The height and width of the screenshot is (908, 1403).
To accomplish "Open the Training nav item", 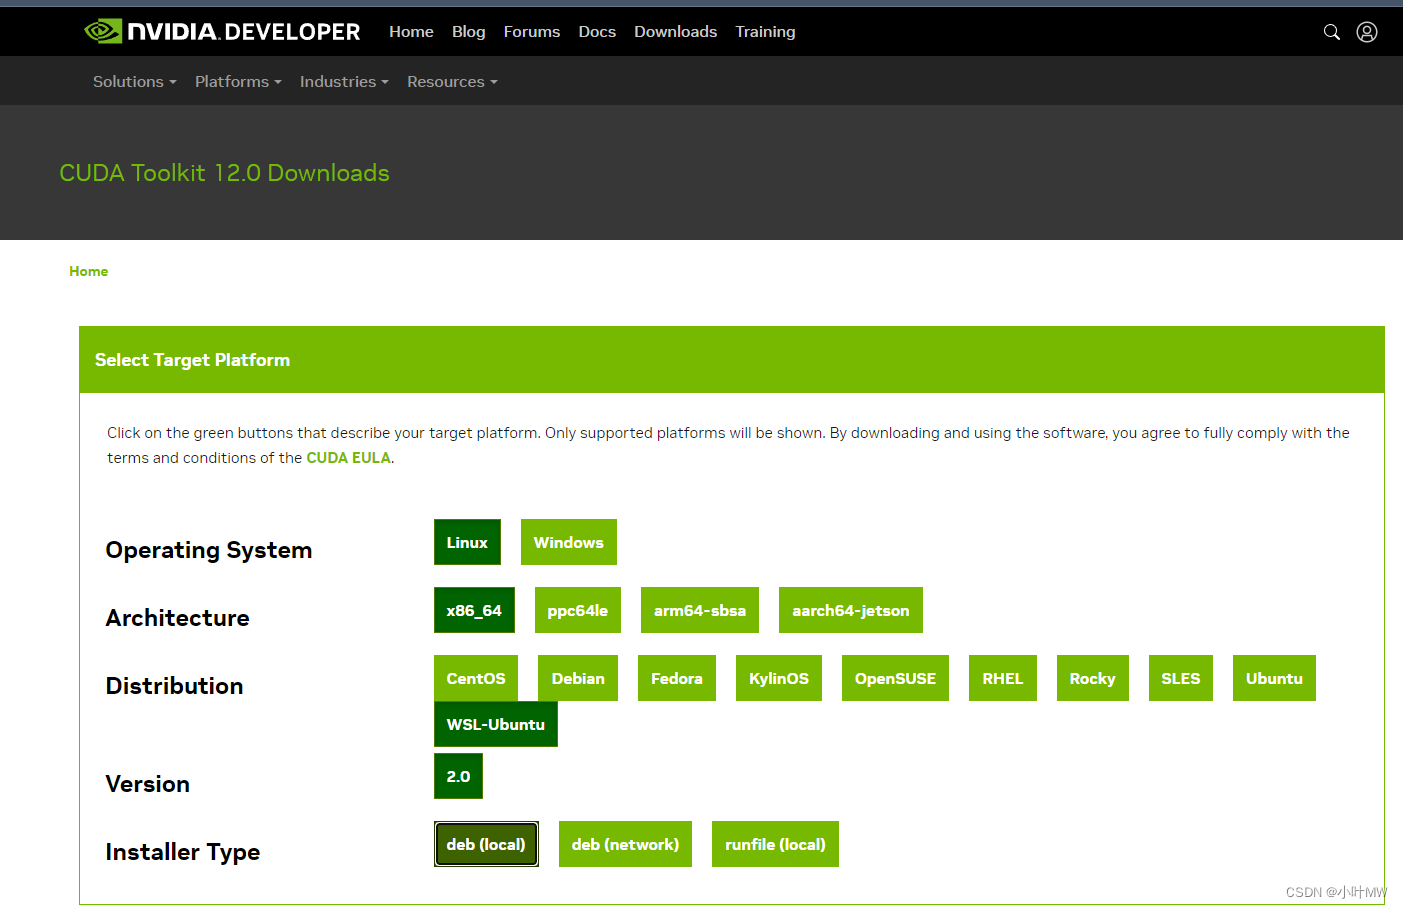I will coord(765,32).
